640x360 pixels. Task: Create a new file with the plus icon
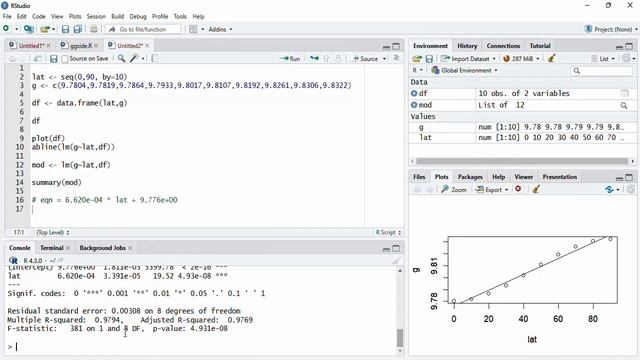click(6, 29)
